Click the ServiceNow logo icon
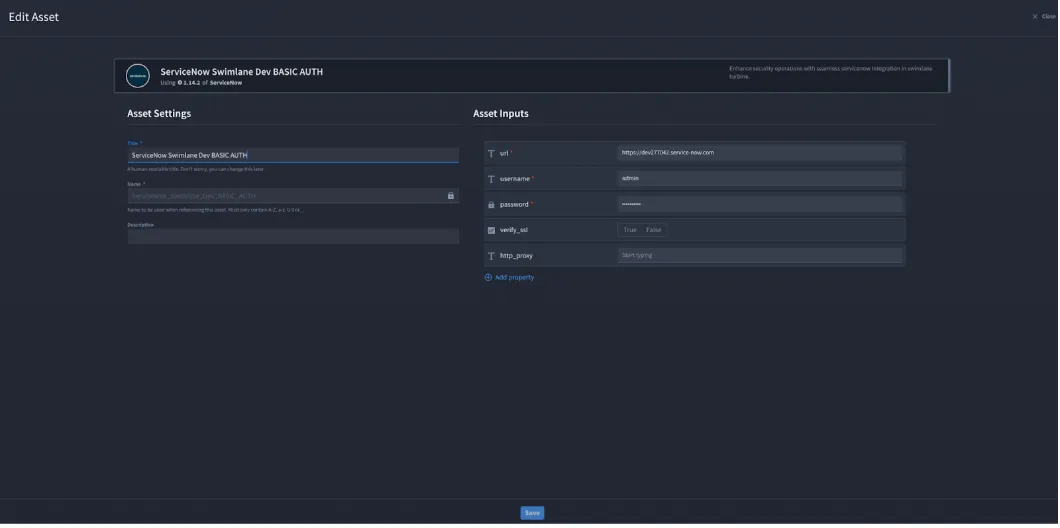The height and width of the screenshot is (528, 1060). tap(137, 76)
